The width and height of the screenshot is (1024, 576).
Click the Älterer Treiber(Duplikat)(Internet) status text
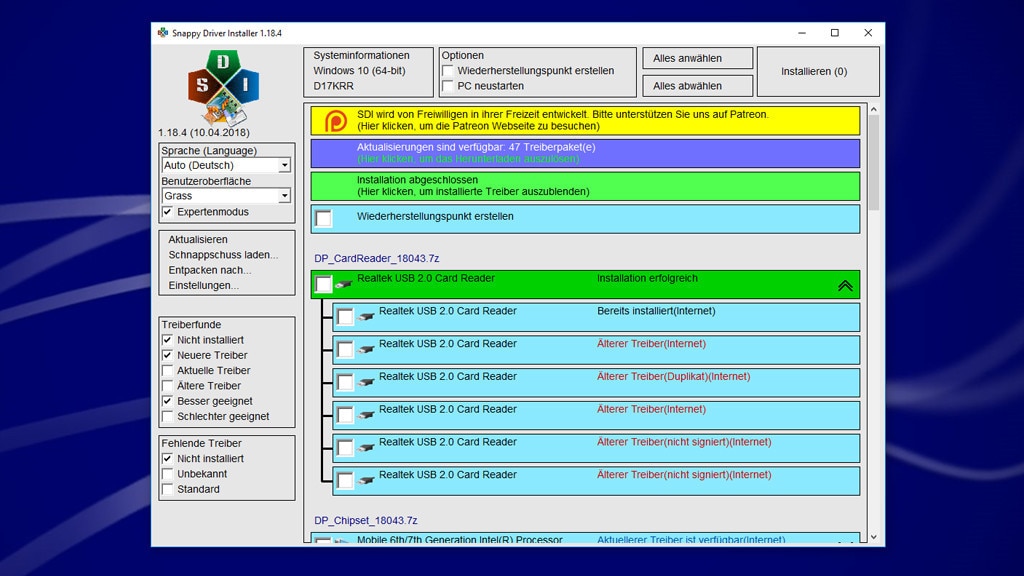point(673,376)
